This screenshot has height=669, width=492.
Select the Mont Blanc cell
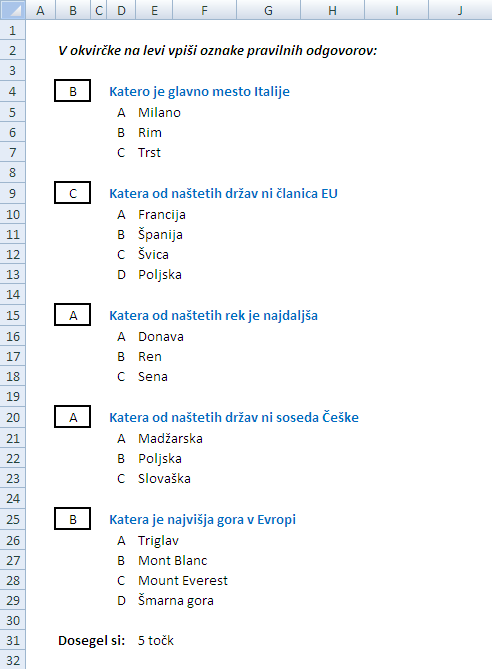(172, 561)
